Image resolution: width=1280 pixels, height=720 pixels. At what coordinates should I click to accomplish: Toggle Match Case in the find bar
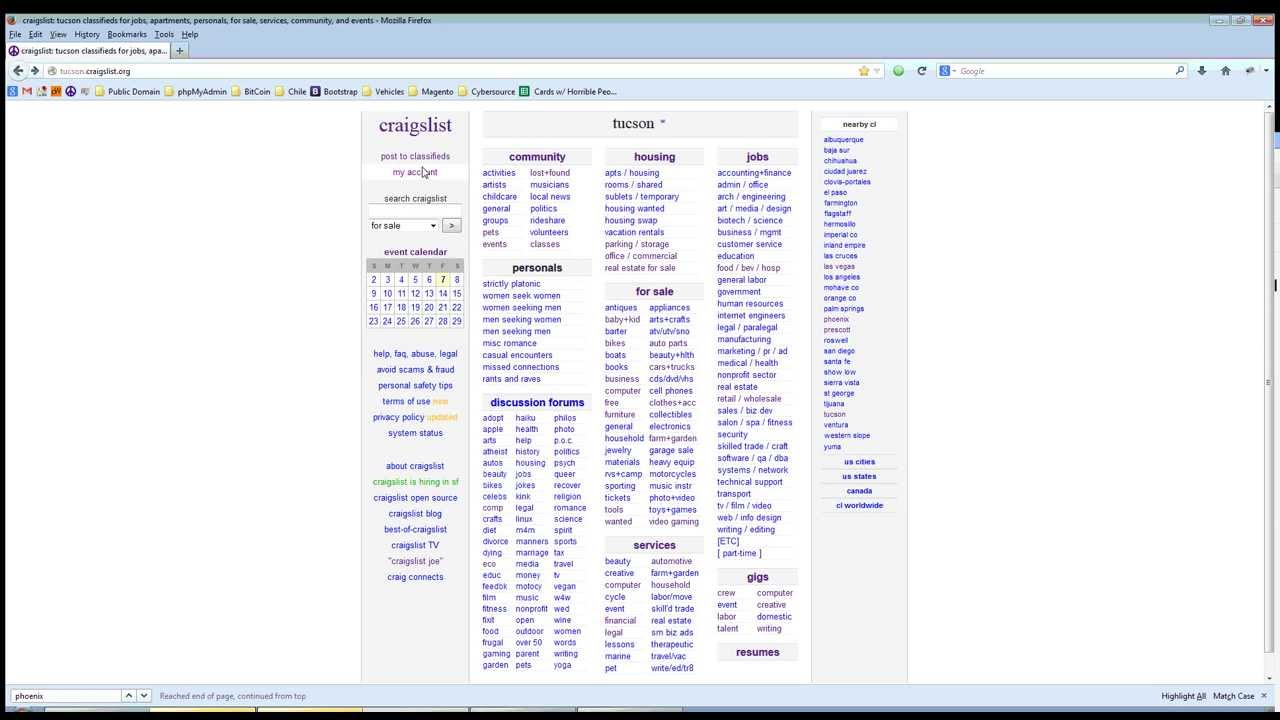tap(1233, 696)
